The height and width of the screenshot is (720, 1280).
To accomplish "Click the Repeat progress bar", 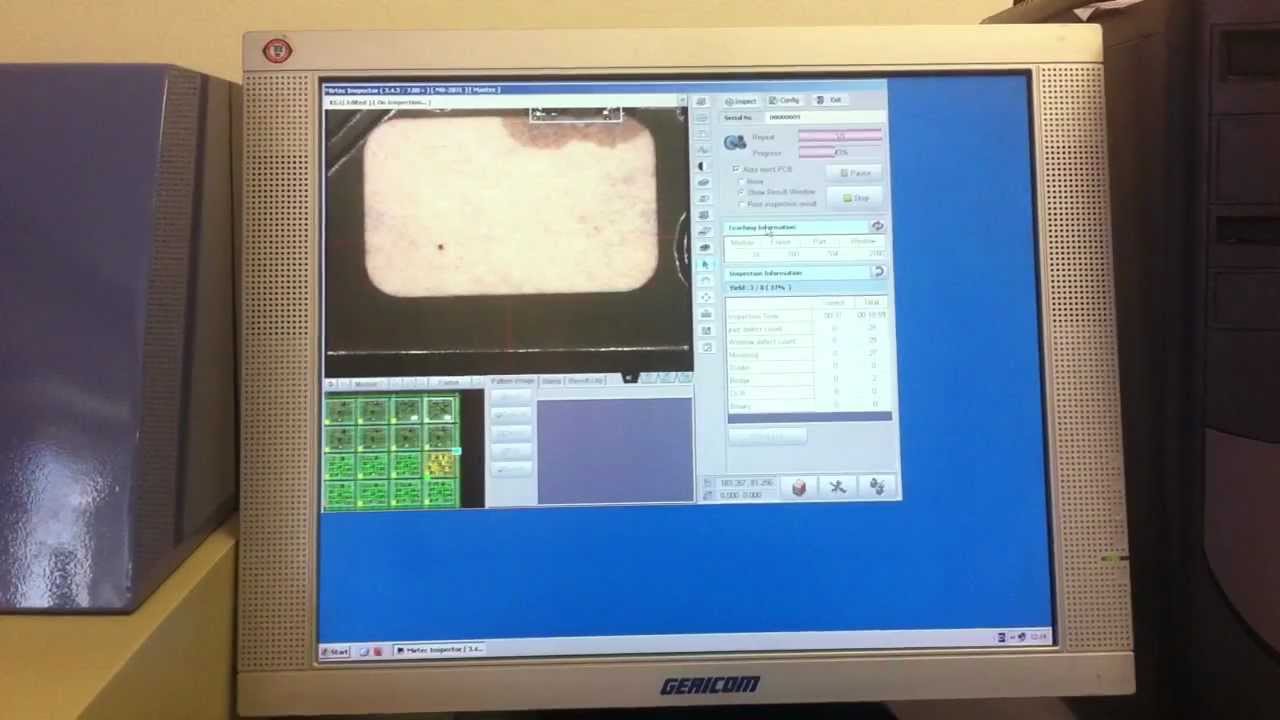I will pyautogui.click(x=840, y=136).
